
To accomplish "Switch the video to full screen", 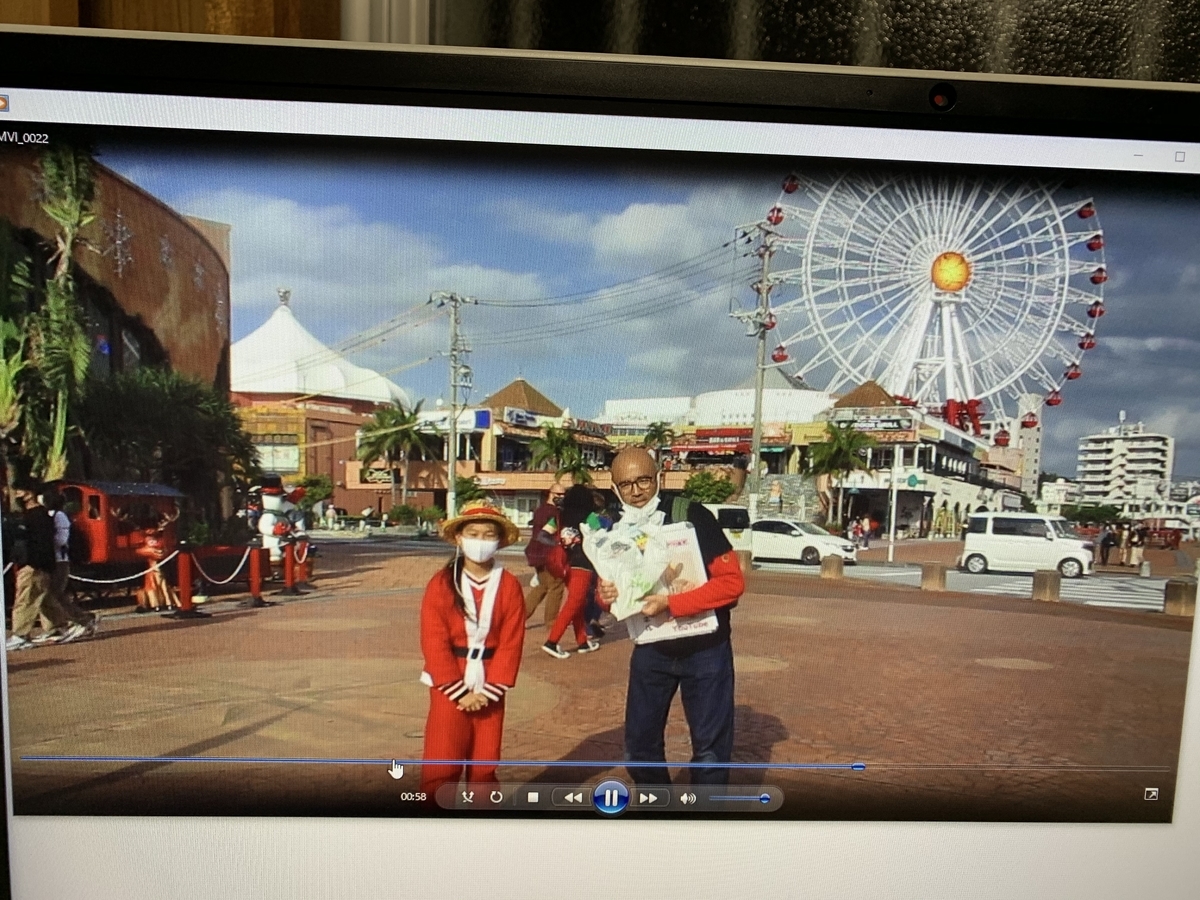I will click(x=1151, y=794).
